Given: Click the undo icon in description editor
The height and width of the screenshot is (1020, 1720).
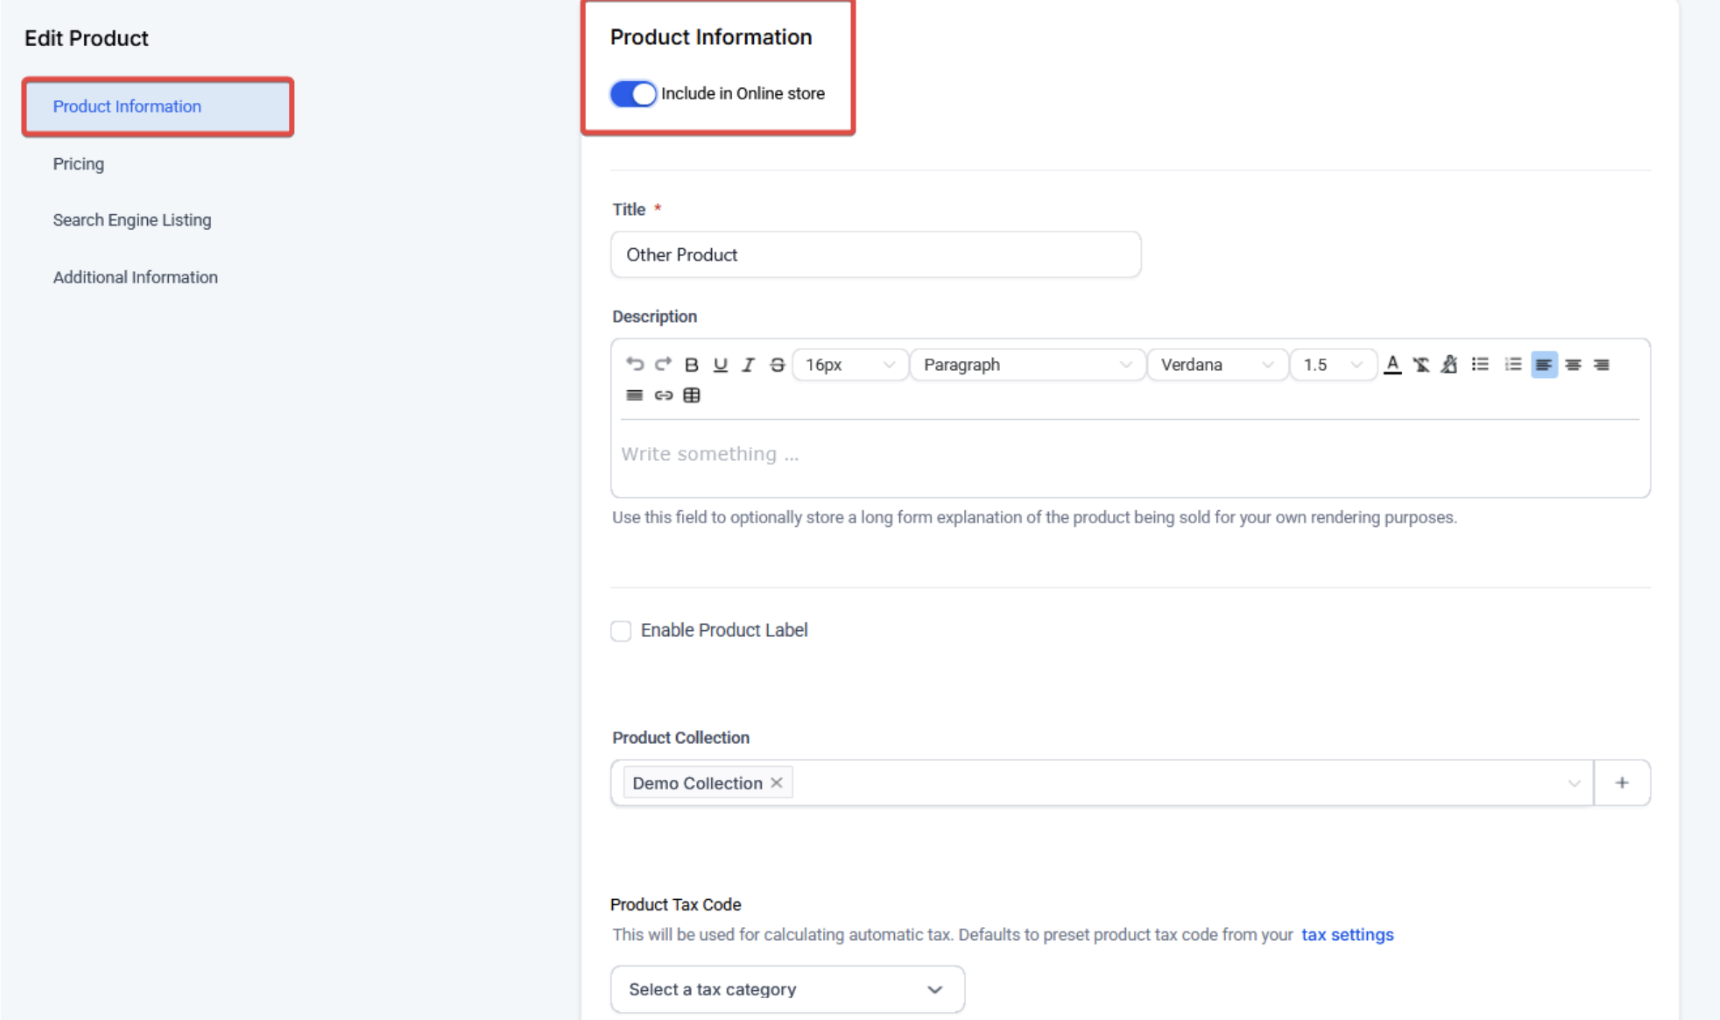Looking at the screenshot, I should click(634, 364).
